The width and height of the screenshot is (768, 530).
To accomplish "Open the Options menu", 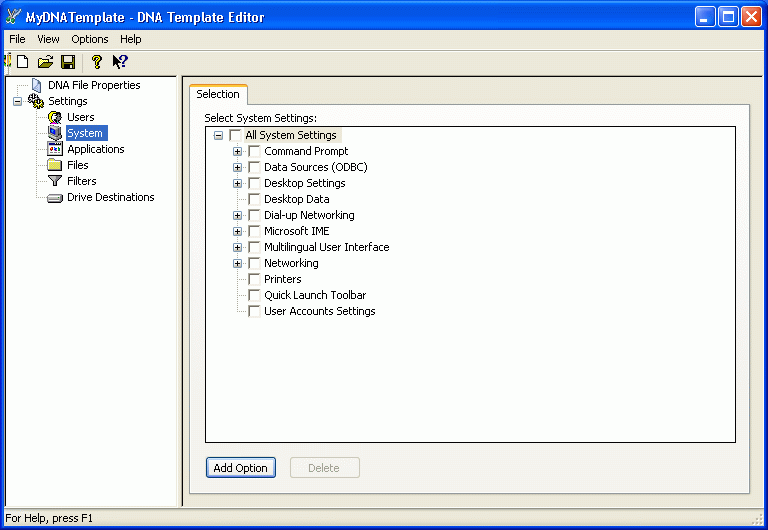I will [x=90, y=39].
